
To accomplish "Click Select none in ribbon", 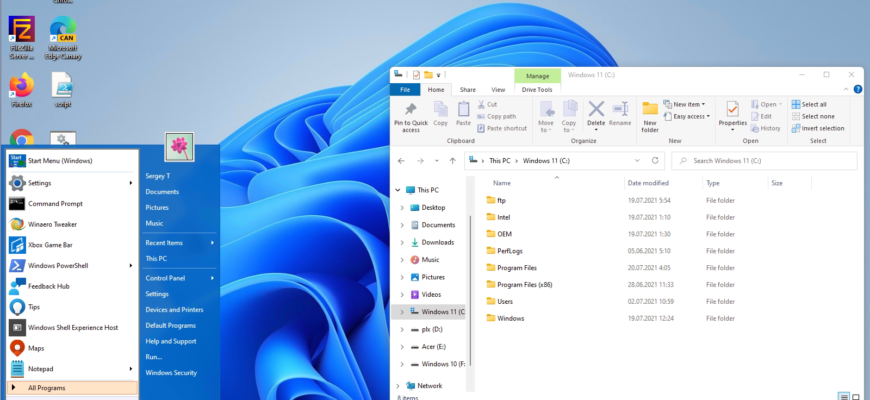I will coord(813,117).
